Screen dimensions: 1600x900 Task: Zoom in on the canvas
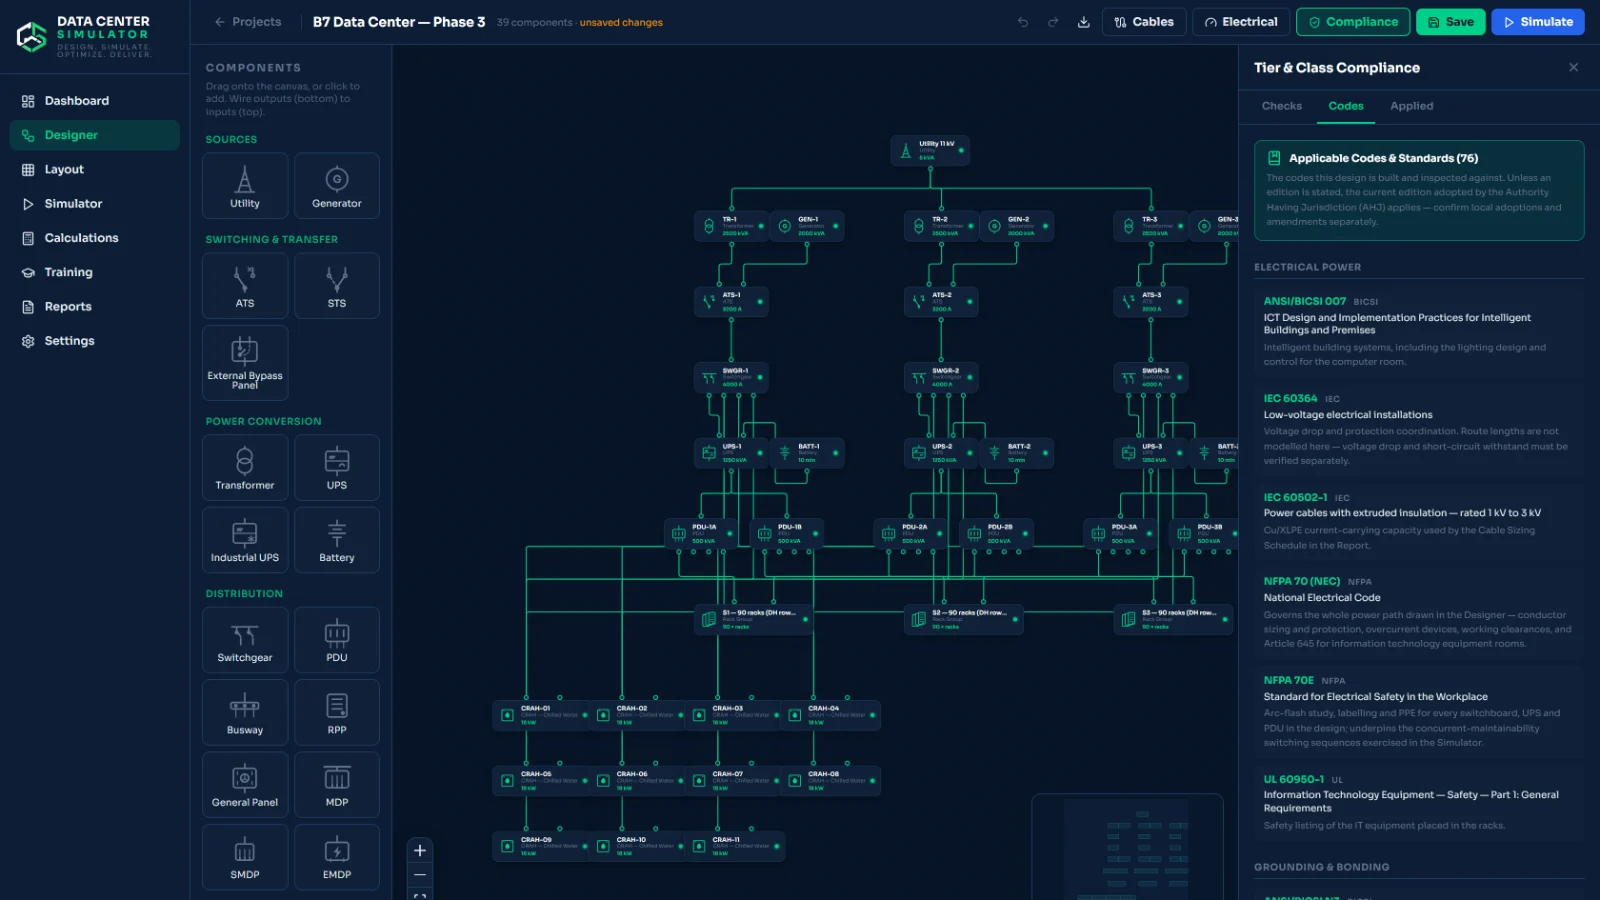pyautogui.click(x=420, y=850)
